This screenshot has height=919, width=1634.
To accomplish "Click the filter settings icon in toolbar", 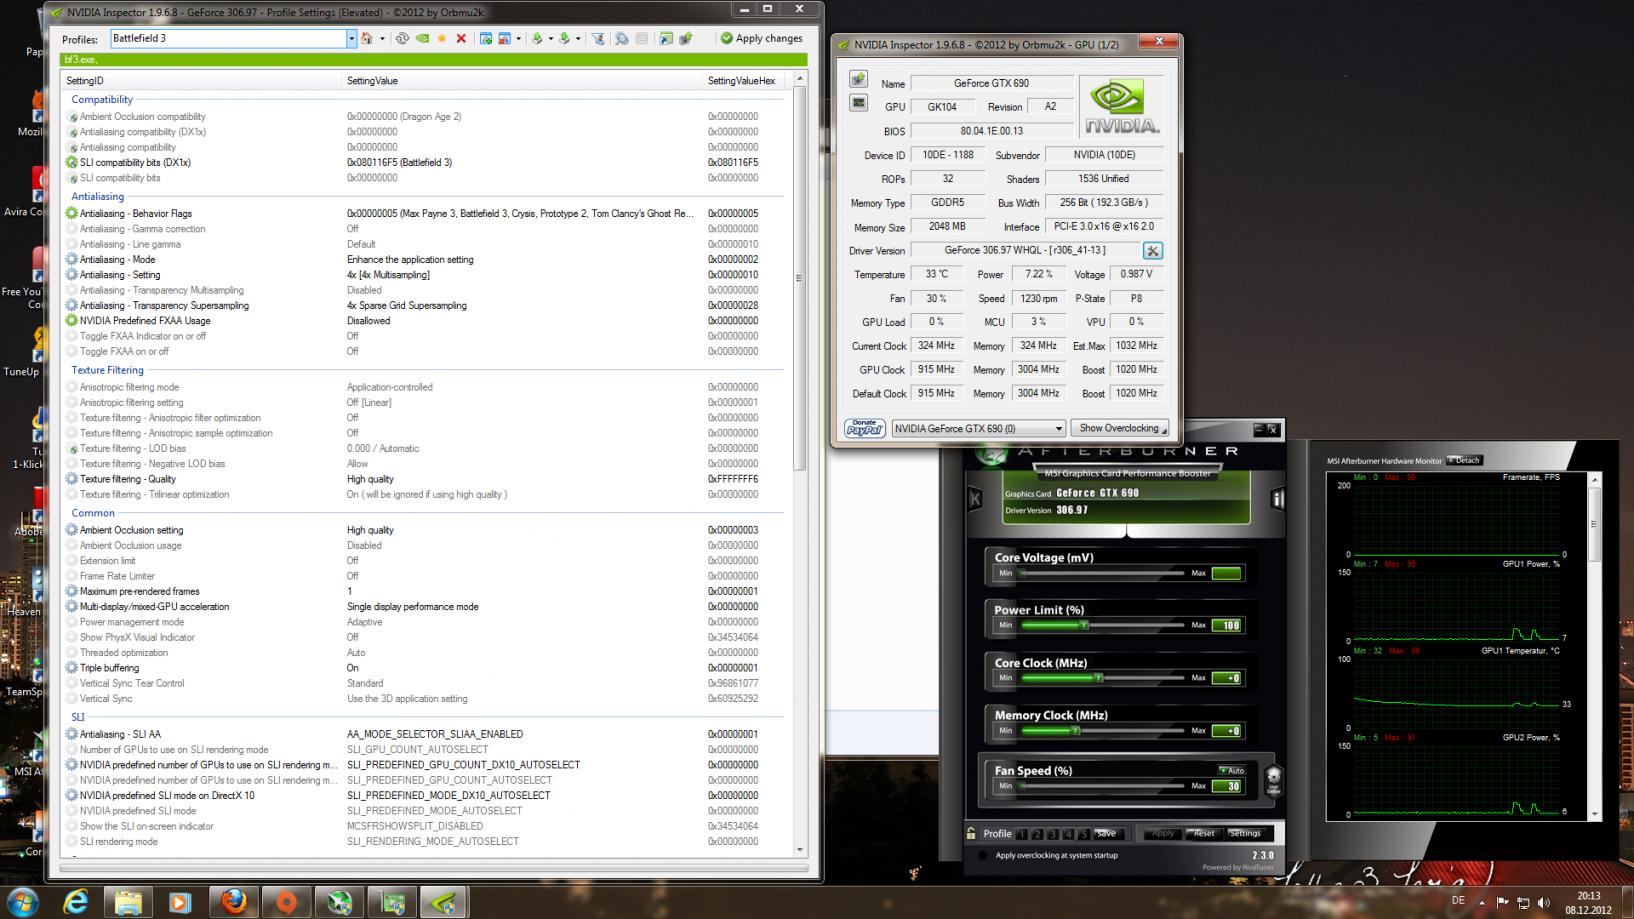I will [x=598, y=39].
